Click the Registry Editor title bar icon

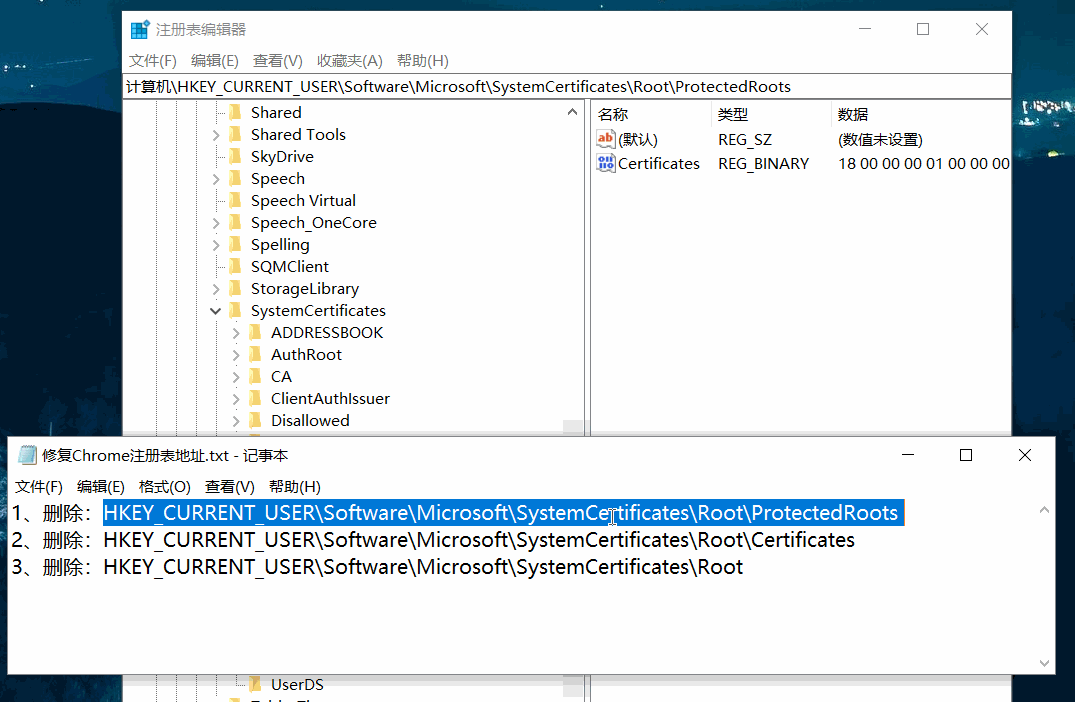click(140, 29)
